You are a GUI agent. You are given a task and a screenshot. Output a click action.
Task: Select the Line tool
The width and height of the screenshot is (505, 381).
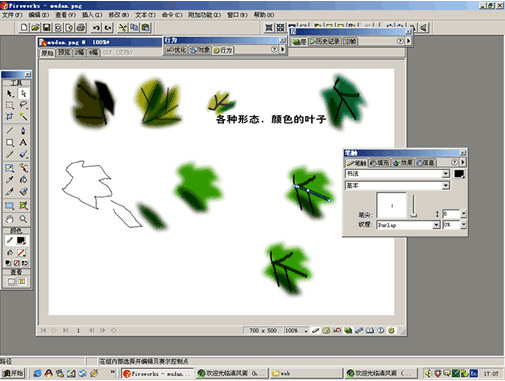coord(10,130)
